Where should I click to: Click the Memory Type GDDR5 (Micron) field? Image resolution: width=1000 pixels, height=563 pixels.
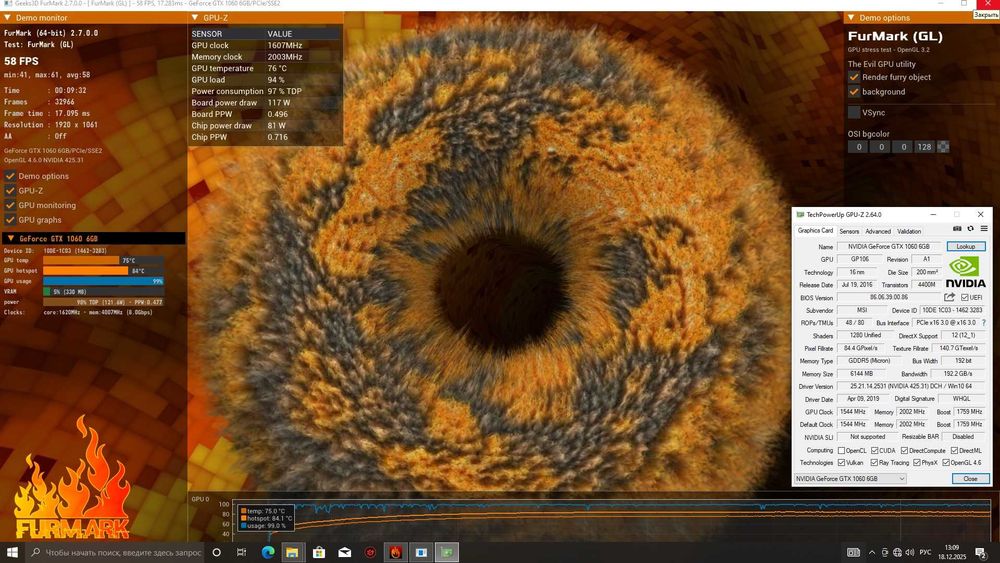(869, 361)
